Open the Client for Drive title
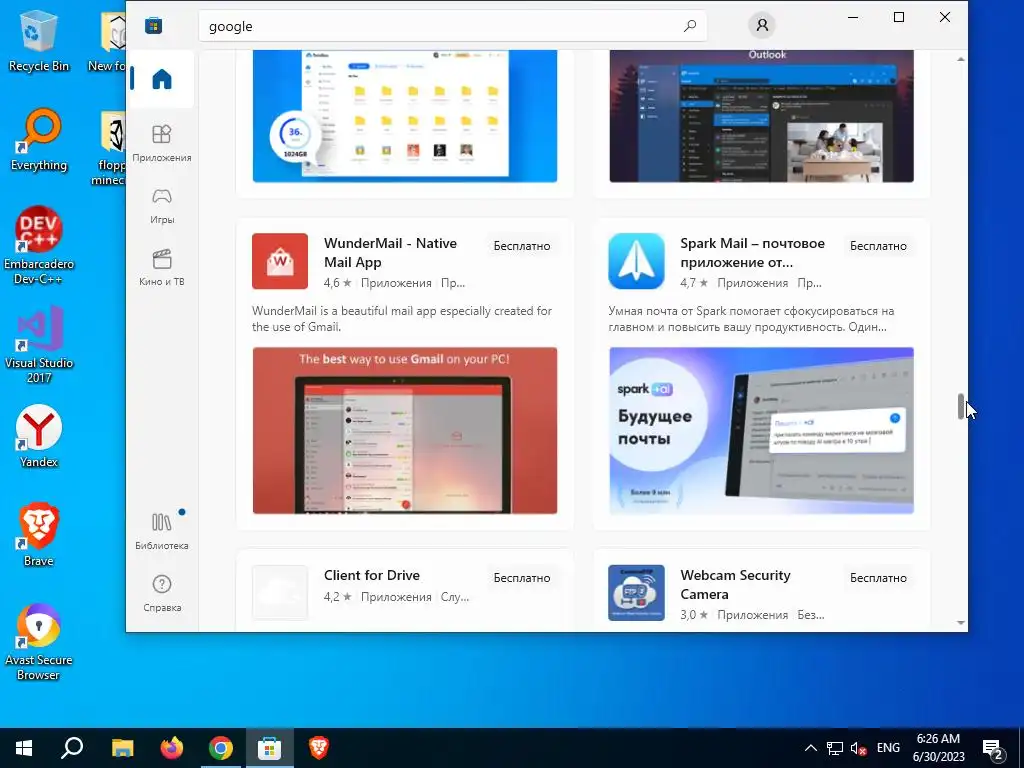1024x768 pixels. (372, 575)
